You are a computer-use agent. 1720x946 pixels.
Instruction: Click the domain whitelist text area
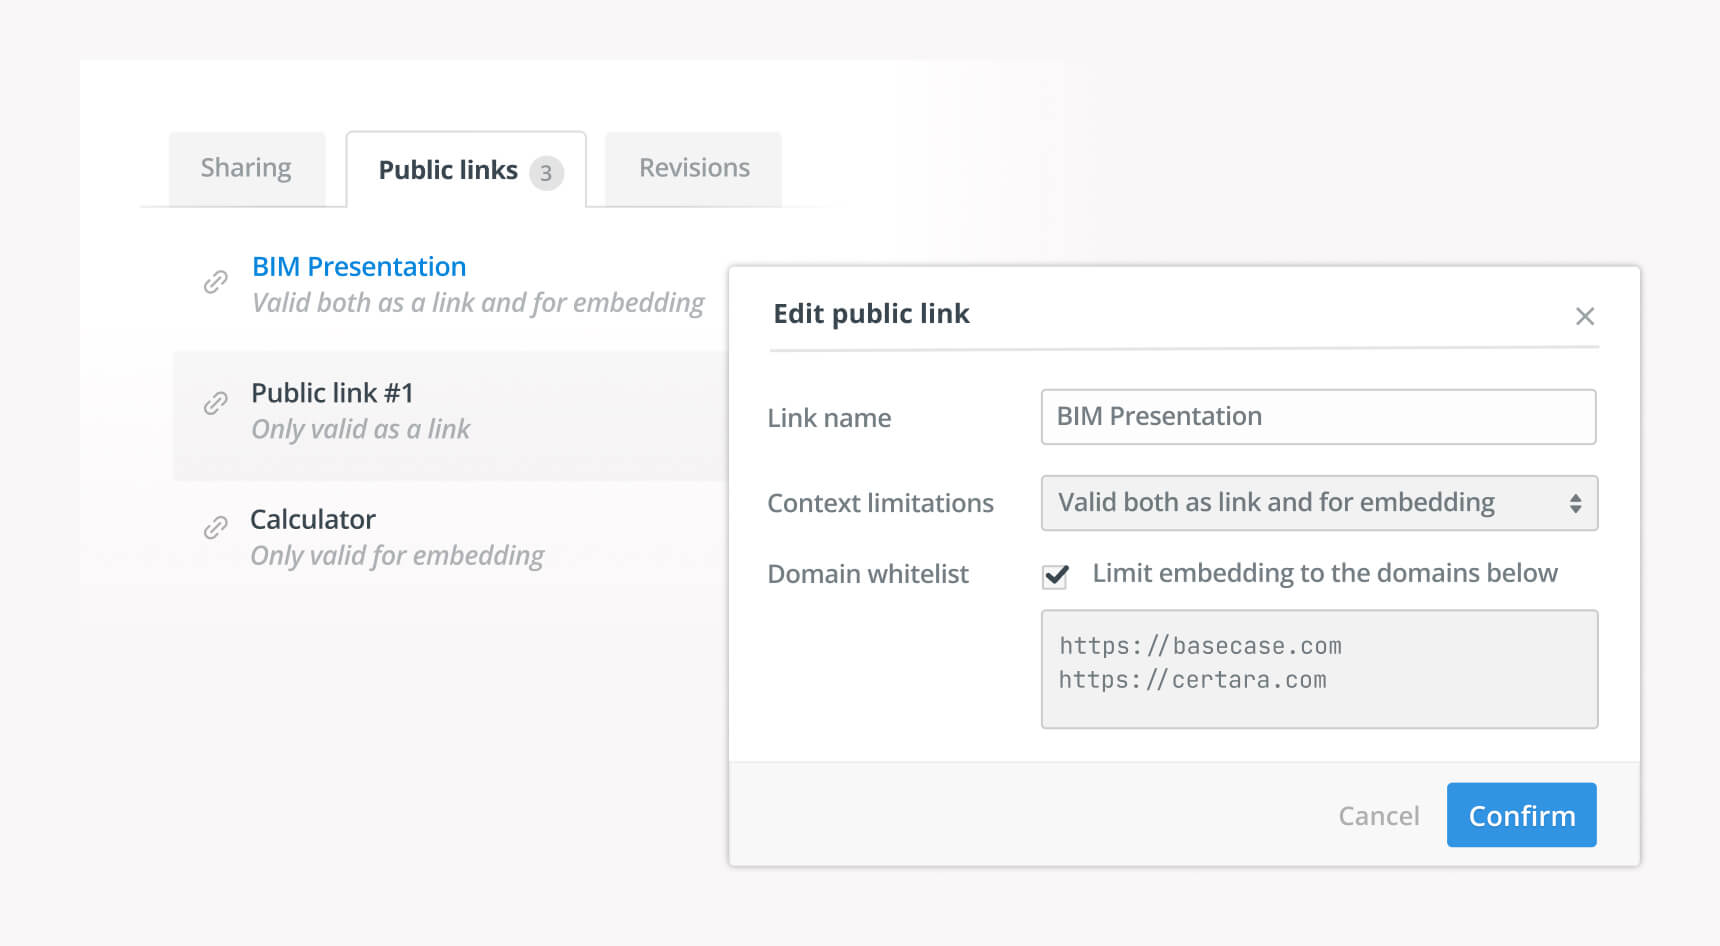point(1319,669)
